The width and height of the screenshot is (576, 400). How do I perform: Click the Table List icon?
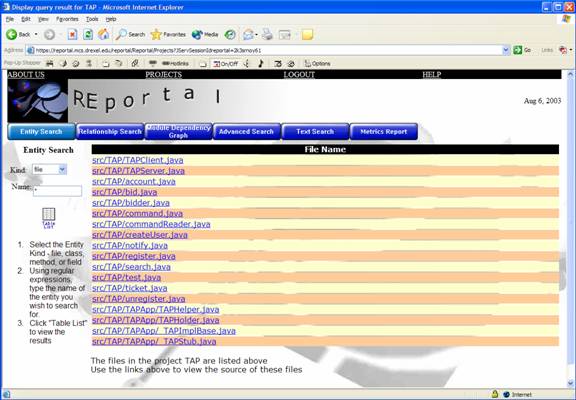pyautogui.click(x=48, y=218)
